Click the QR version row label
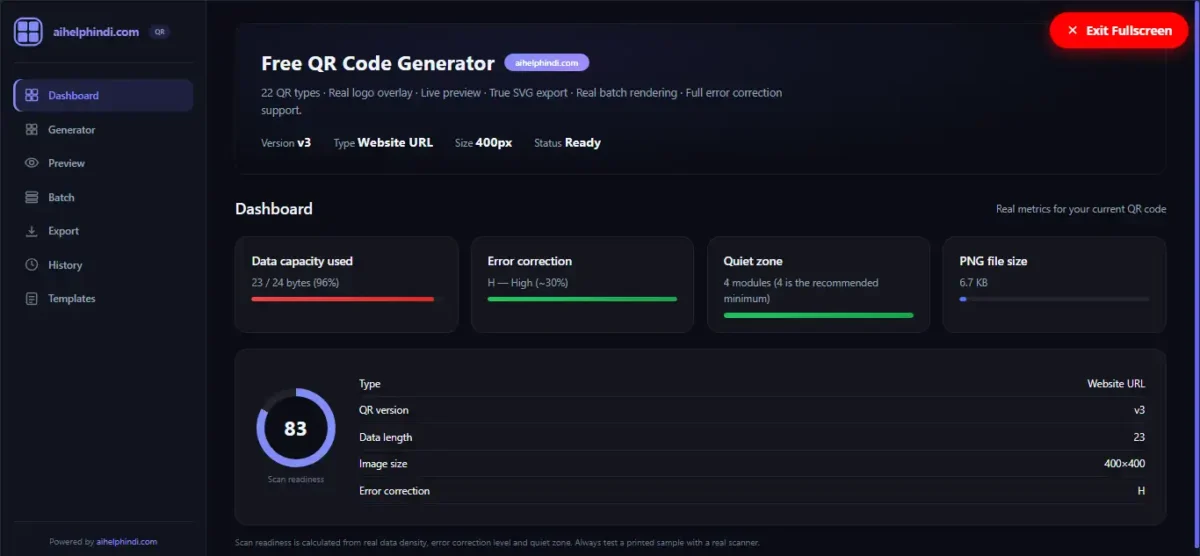The image size is (1200, 556). pos(384,410)
